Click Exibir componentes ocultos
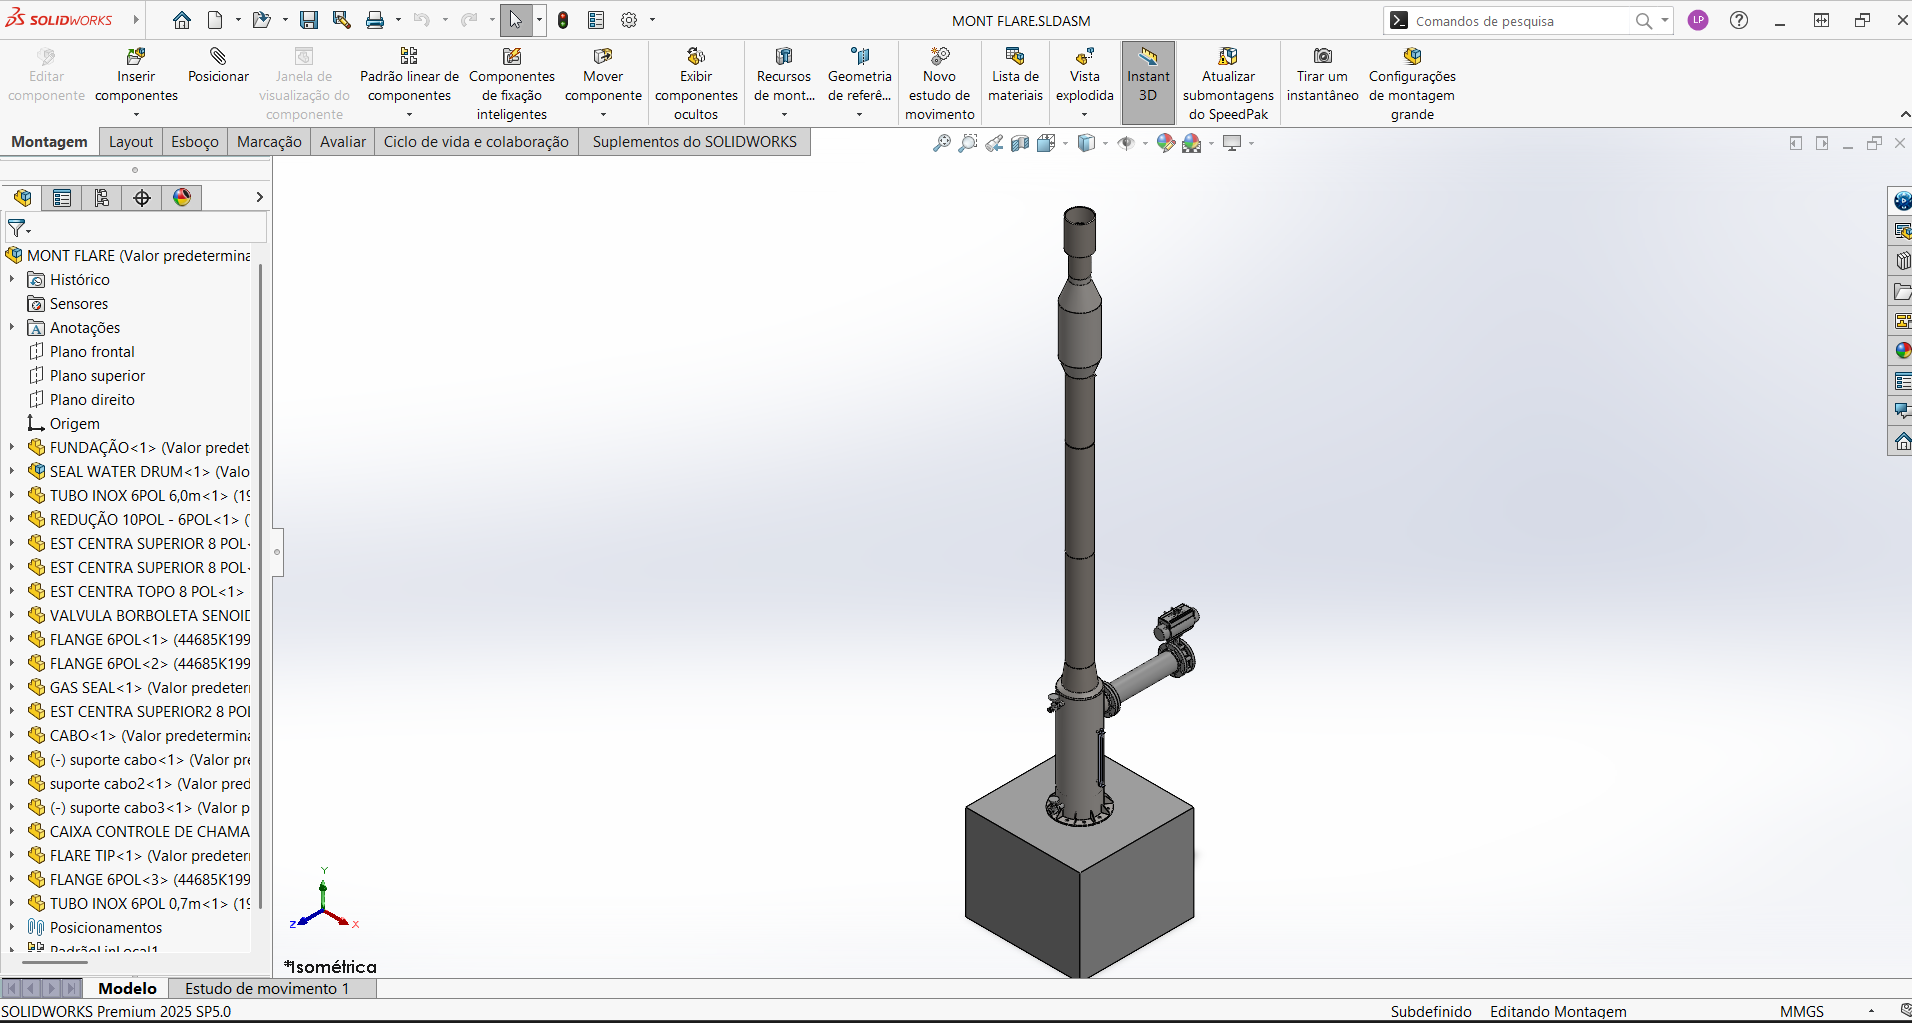This screenshot has height=1023, width=1912. click(x=696, y=84)
